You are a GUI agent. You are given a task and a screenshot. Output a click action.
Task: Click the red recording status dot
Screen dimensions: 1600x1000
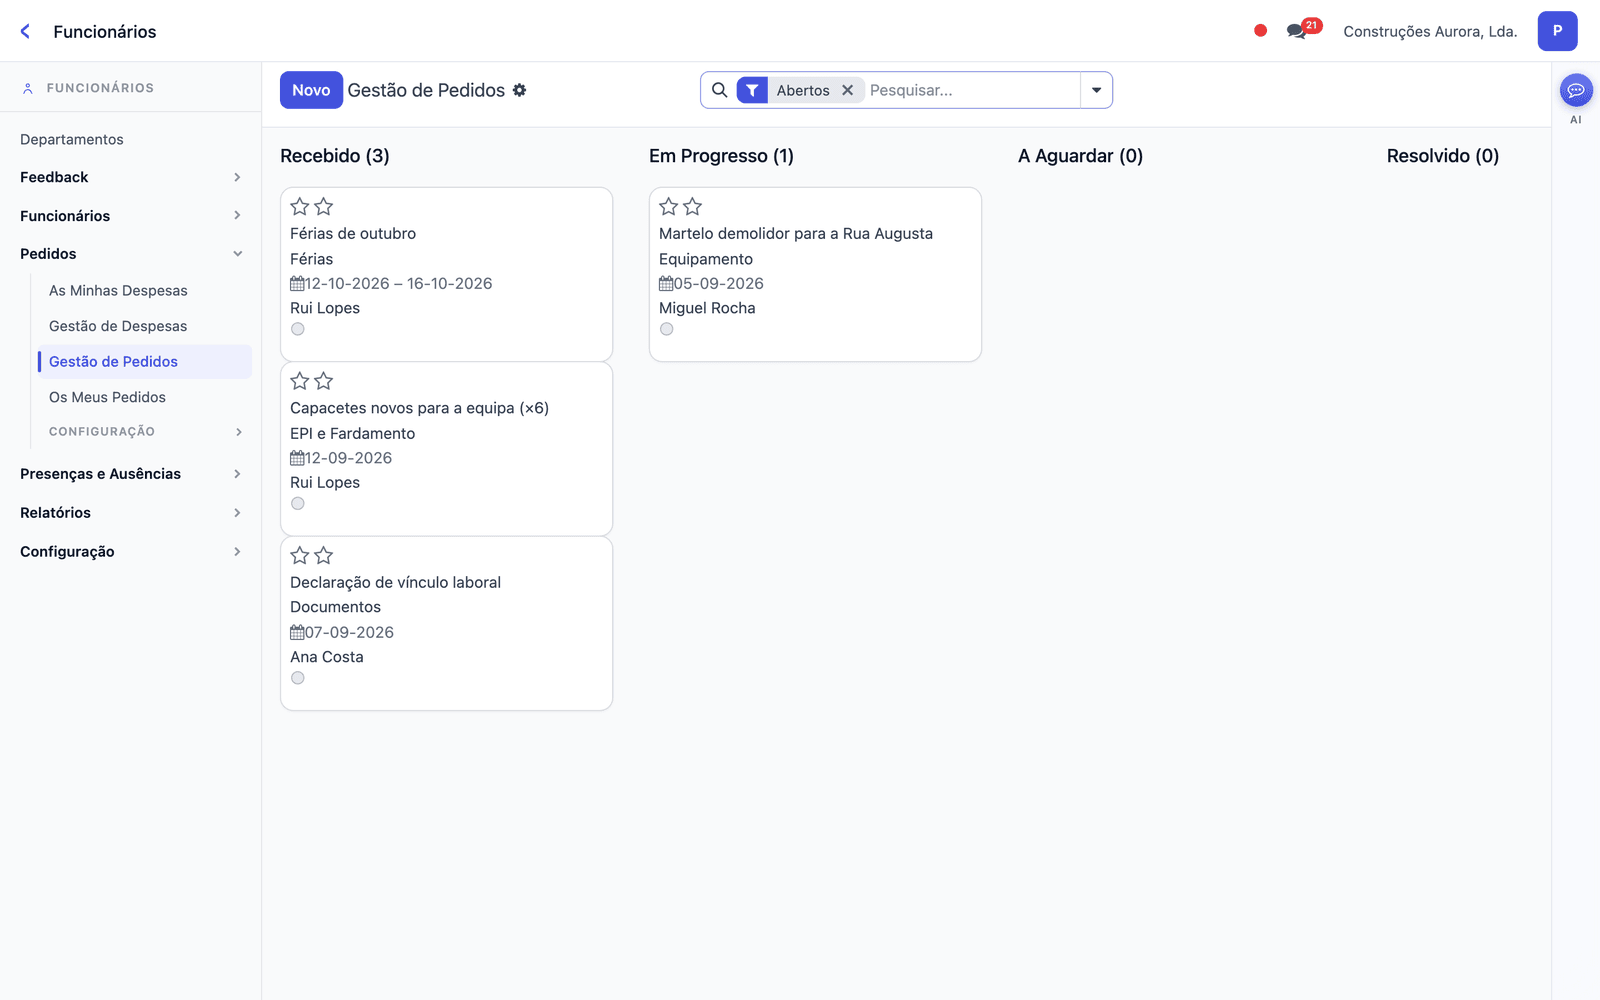1260,31
